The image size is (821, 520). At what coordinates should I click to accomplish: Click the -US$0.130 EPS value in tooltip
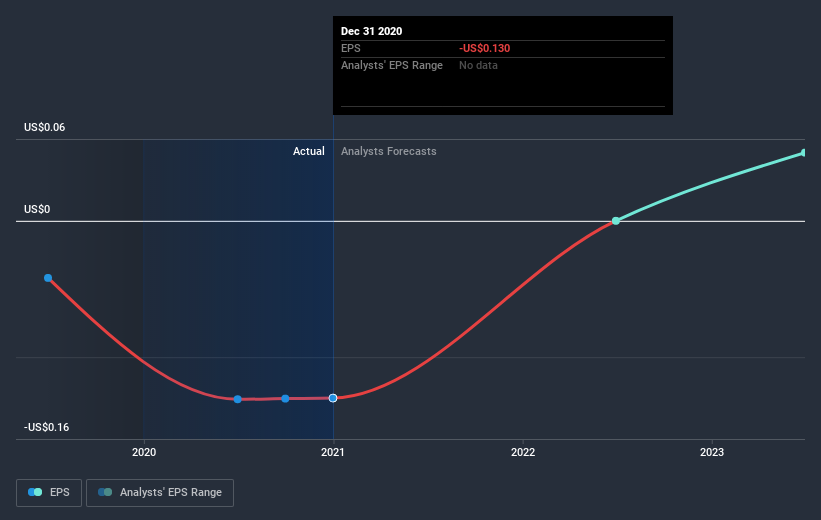pyautogui.click(x=484, y=48)
